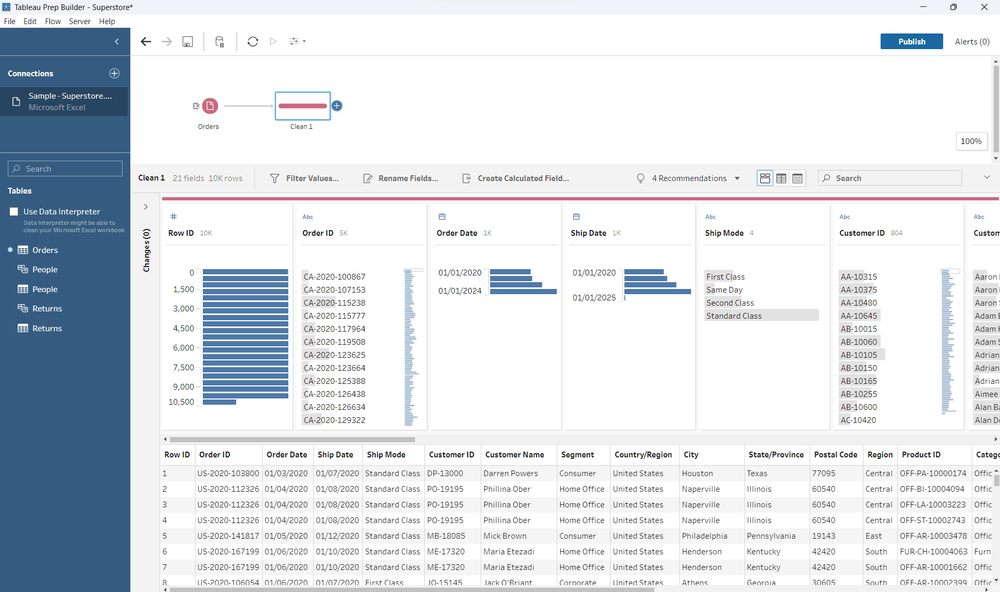Click the lightbulb Recommendations icon
This screenshot has width=1000, height=592.
[640, 179]
